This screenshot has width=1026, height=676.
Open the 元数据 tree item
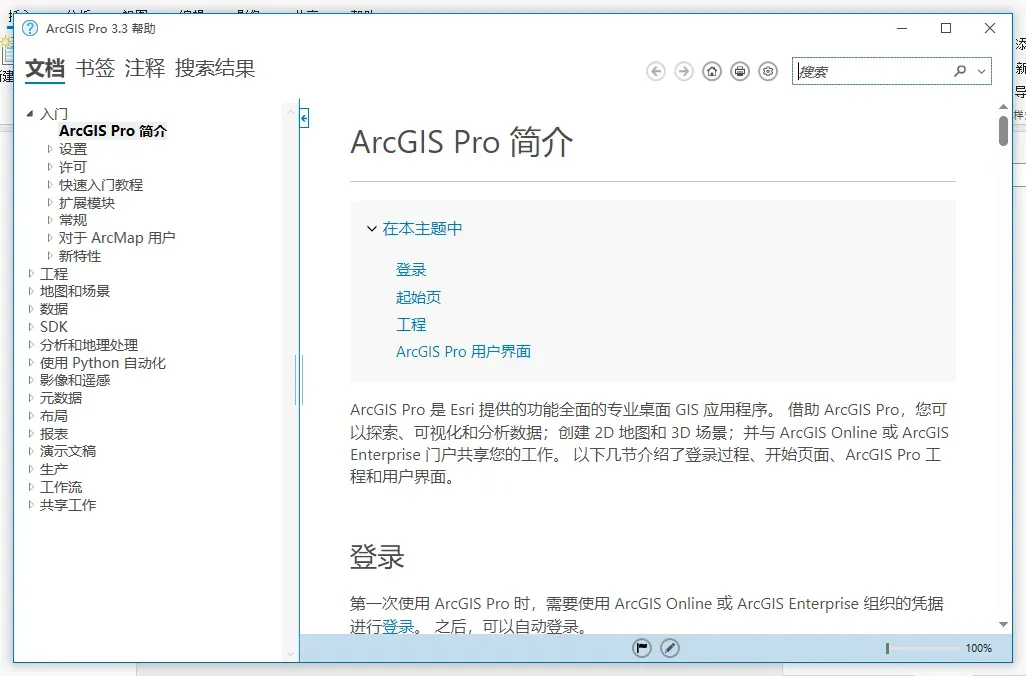[x=61, y=398]
